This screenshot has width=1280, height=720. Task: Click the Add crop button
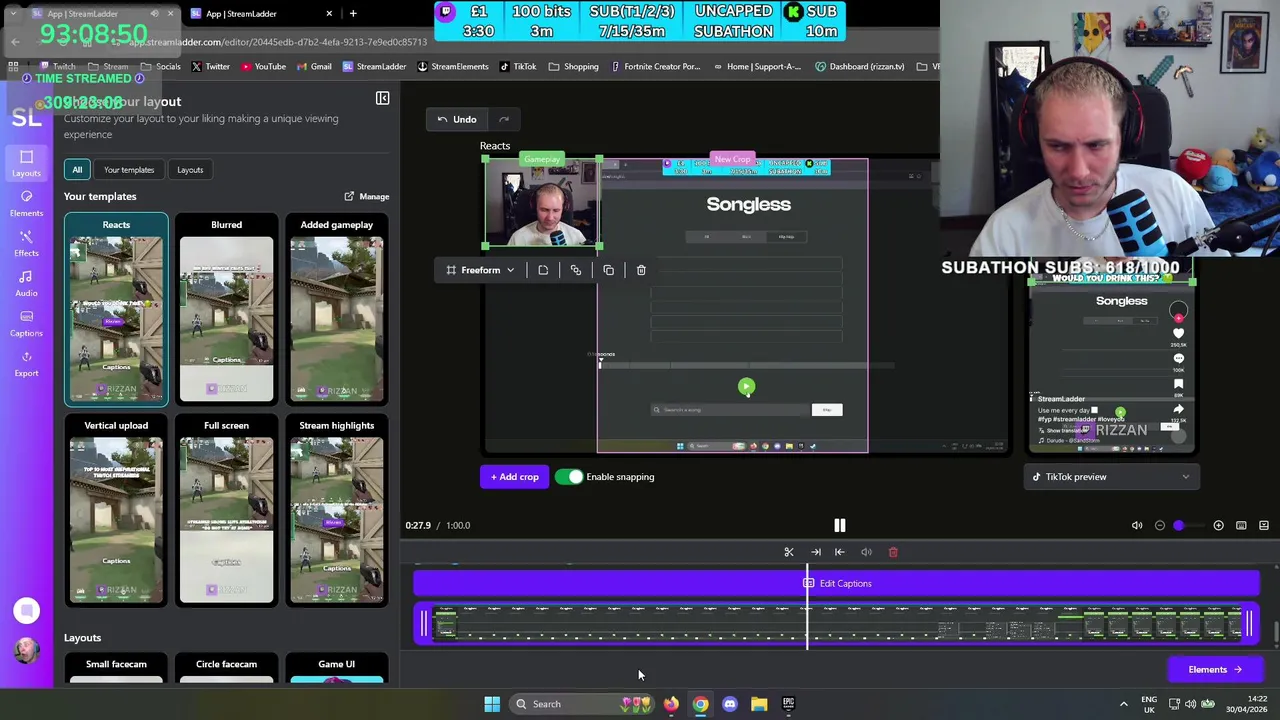[514, 477]
